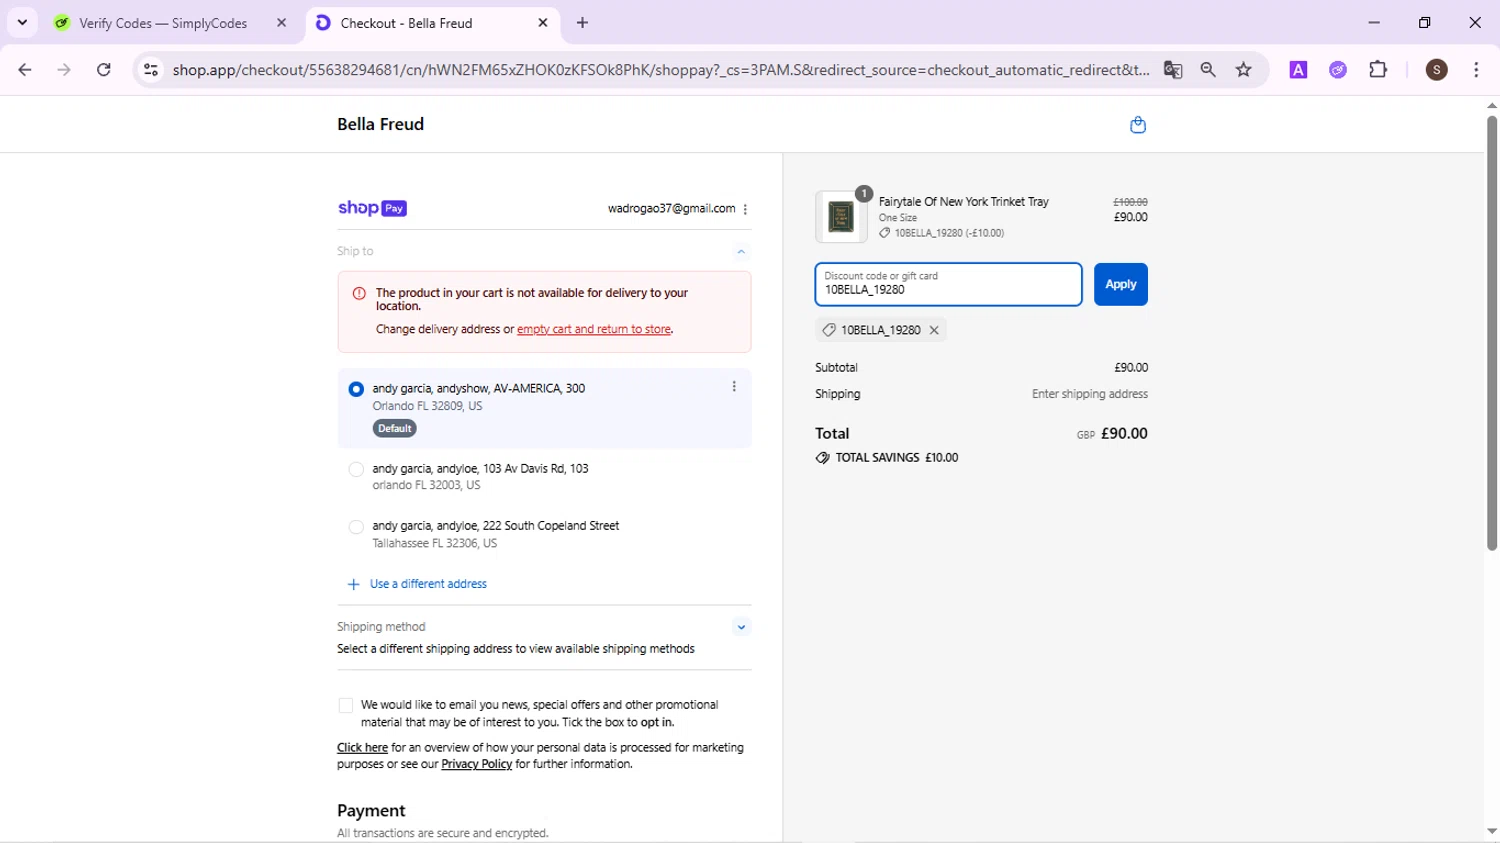This screenshot has width=1500, height=843.
Task: Tick the promotional email opt-in checkbox
Action: click(x=346, y=706)
